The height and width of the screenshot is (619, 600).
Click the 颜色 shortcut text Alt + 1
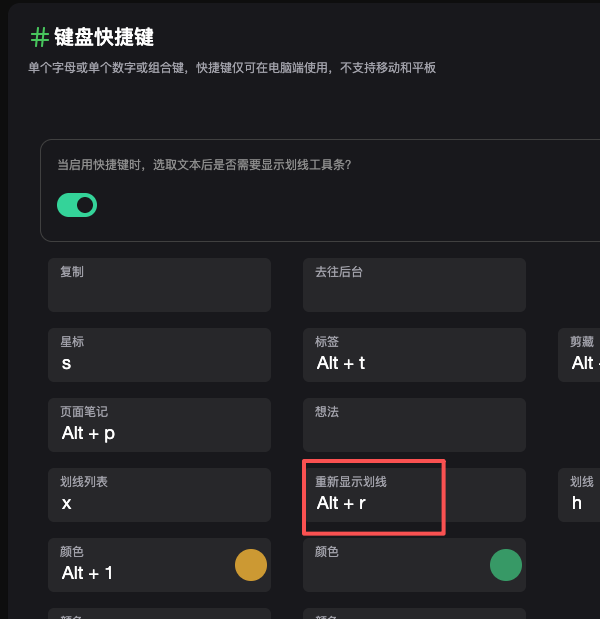[88, 573]
